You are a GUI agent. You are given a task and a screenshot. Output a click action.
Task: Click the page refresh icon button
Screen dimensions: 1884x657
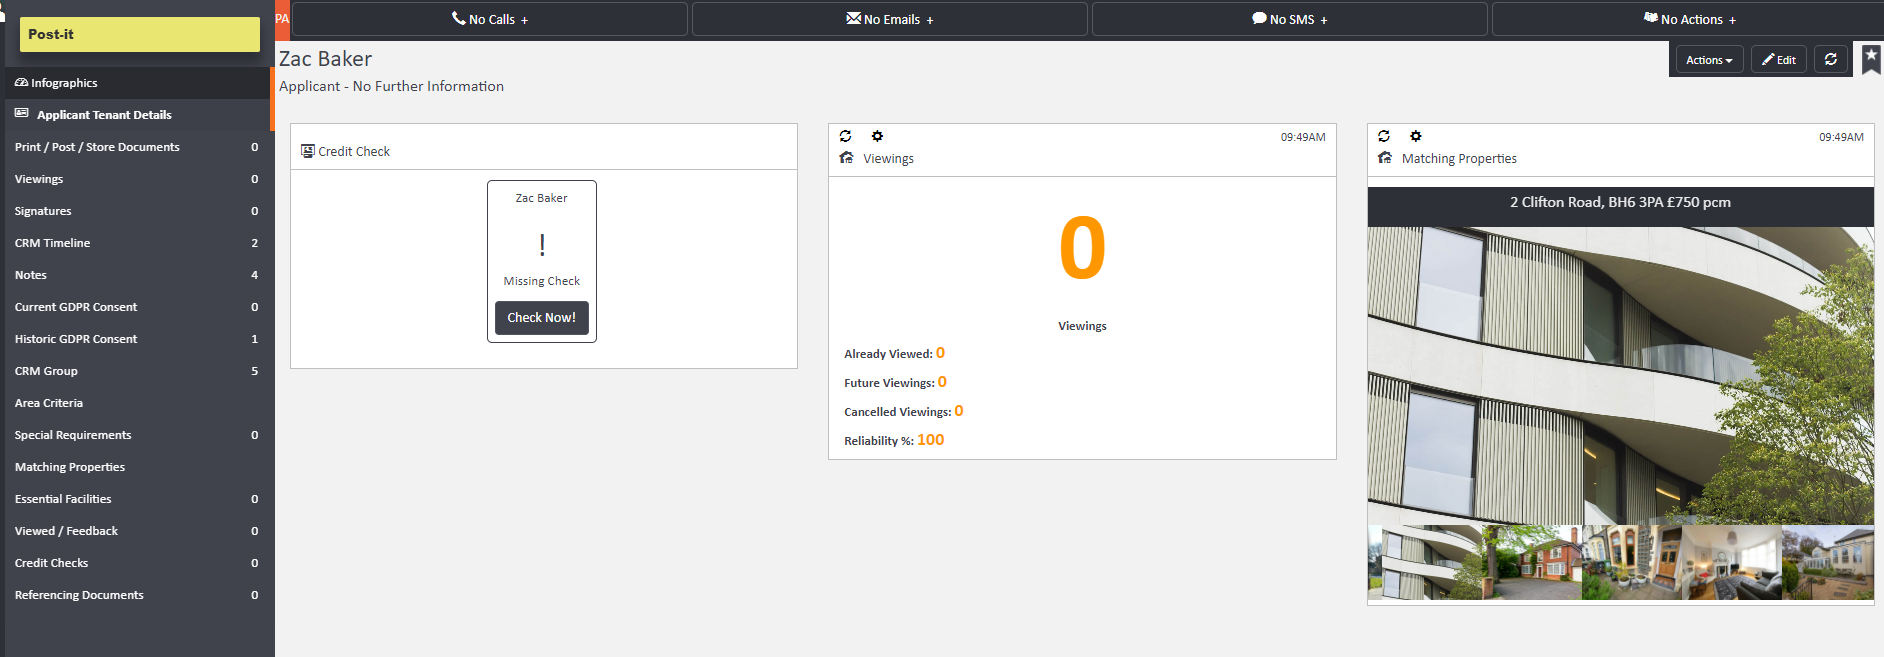coord(1830,60)
